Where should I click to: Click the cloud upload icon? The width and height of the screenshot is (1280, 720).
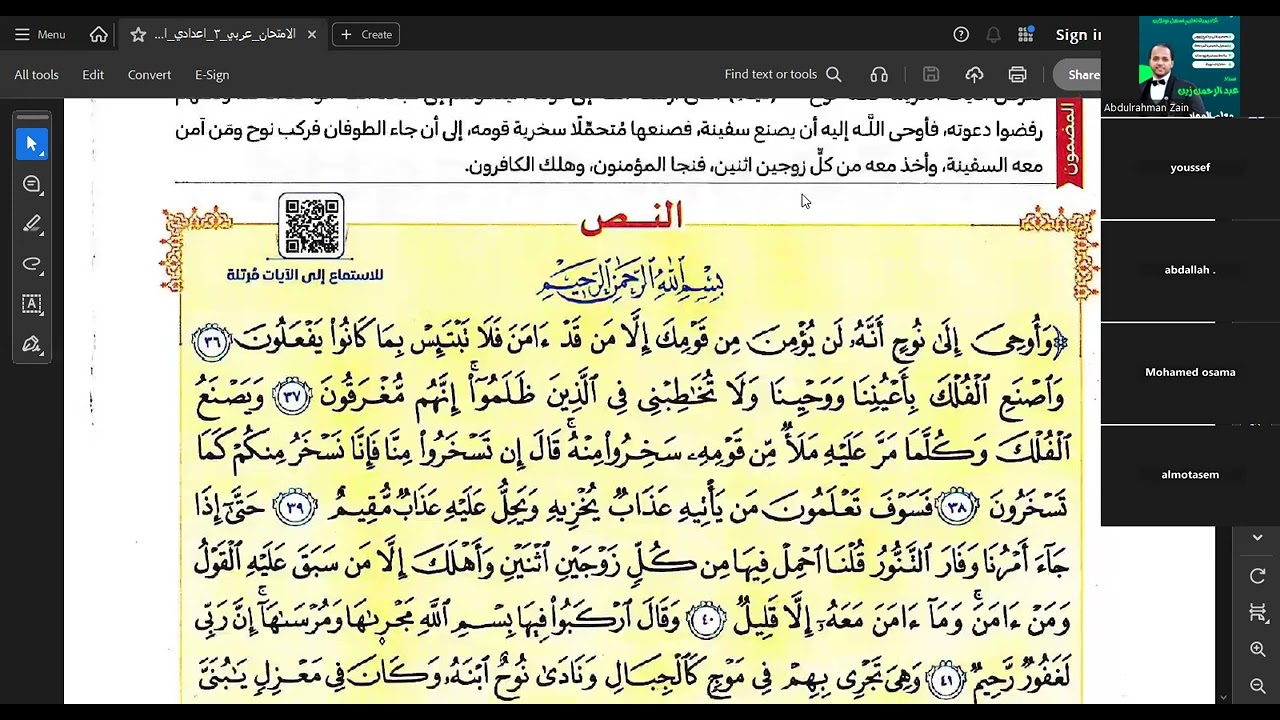click(x=974, y=74)
